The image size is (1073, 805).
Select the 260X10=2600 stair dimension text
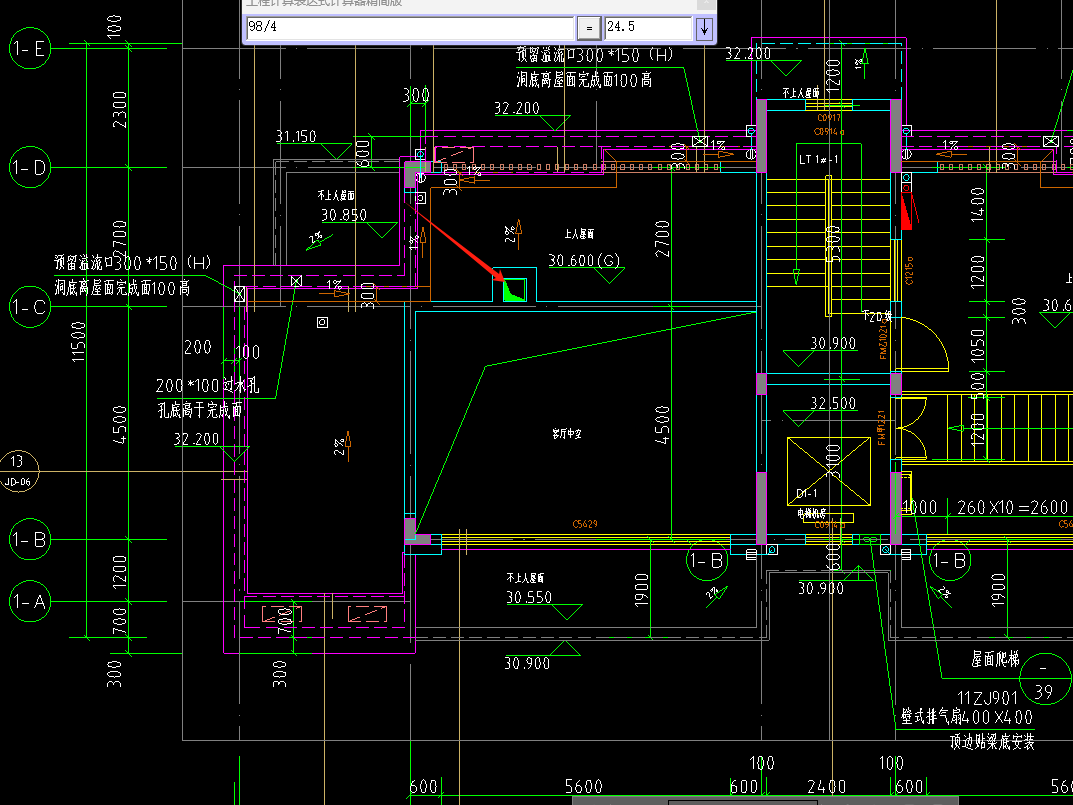[1012, 507]
